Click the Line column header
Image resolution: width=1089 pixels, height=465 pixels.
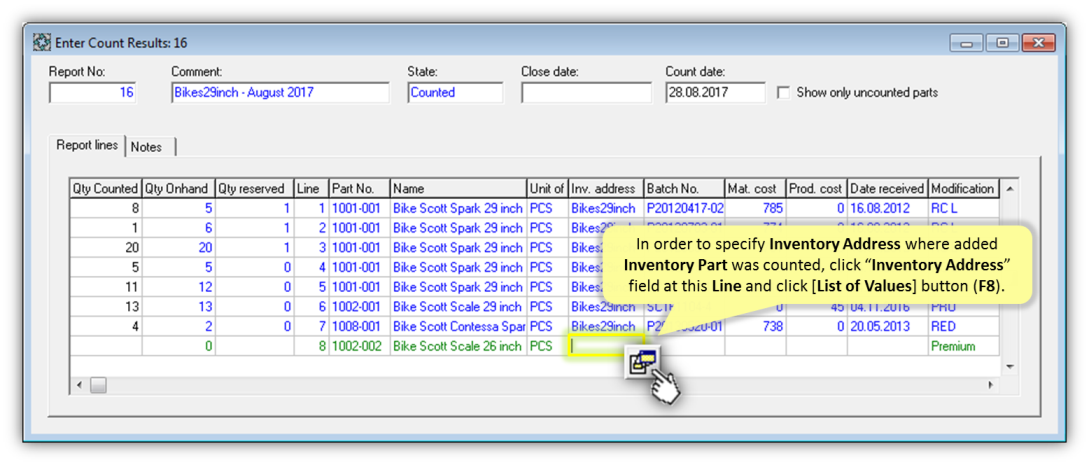[311, 189]
